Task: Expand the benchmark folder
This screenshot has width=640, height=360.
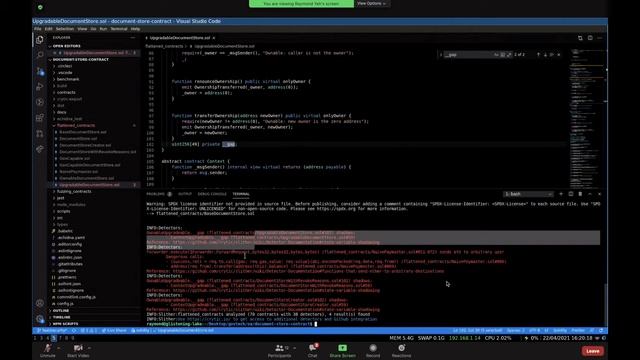Action: (68, 79)
